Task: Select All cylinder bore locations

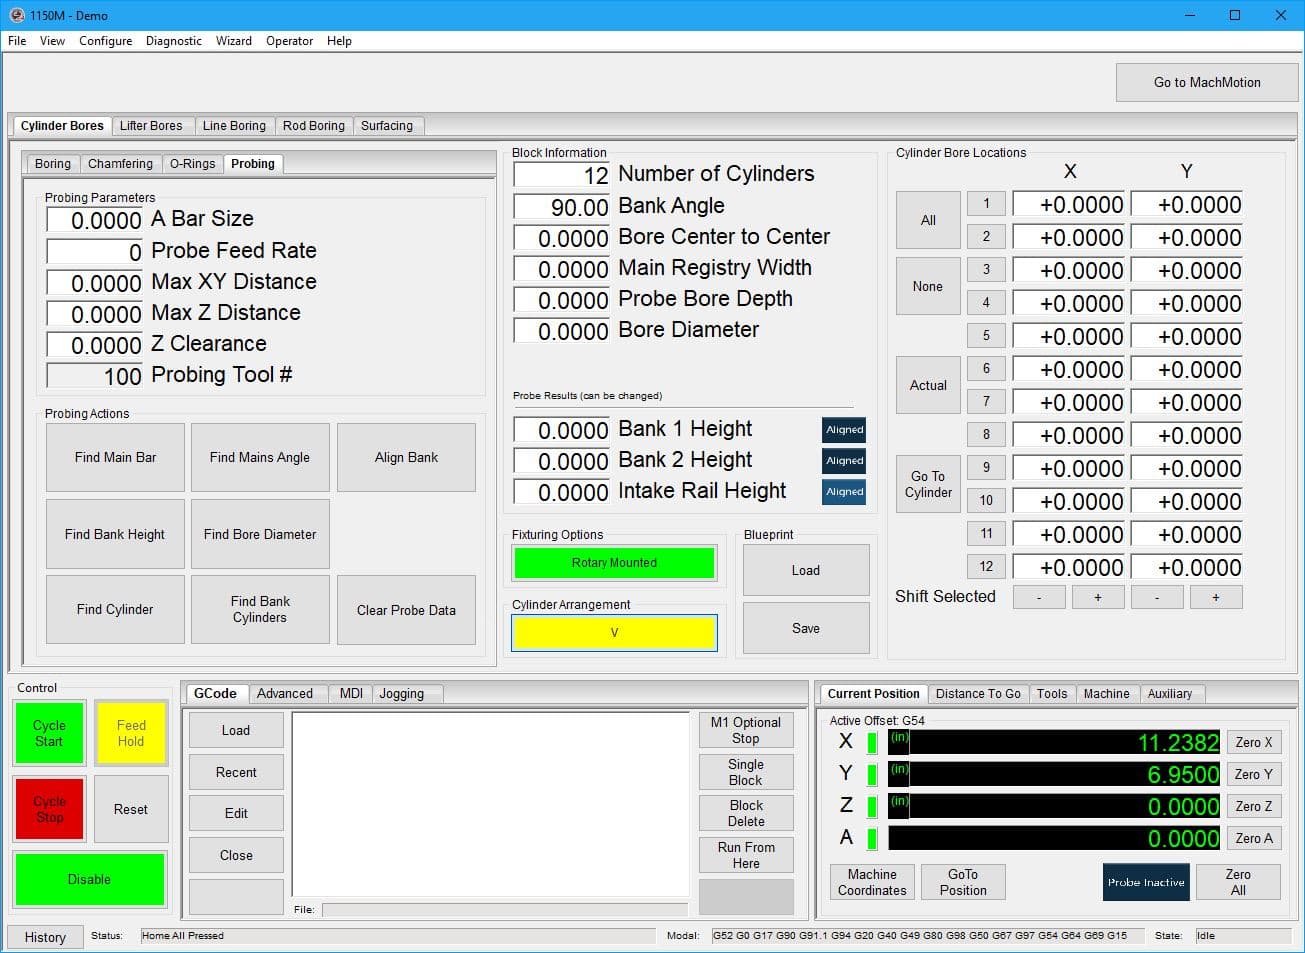Action: pyautogui.click(x=927, y=219)
